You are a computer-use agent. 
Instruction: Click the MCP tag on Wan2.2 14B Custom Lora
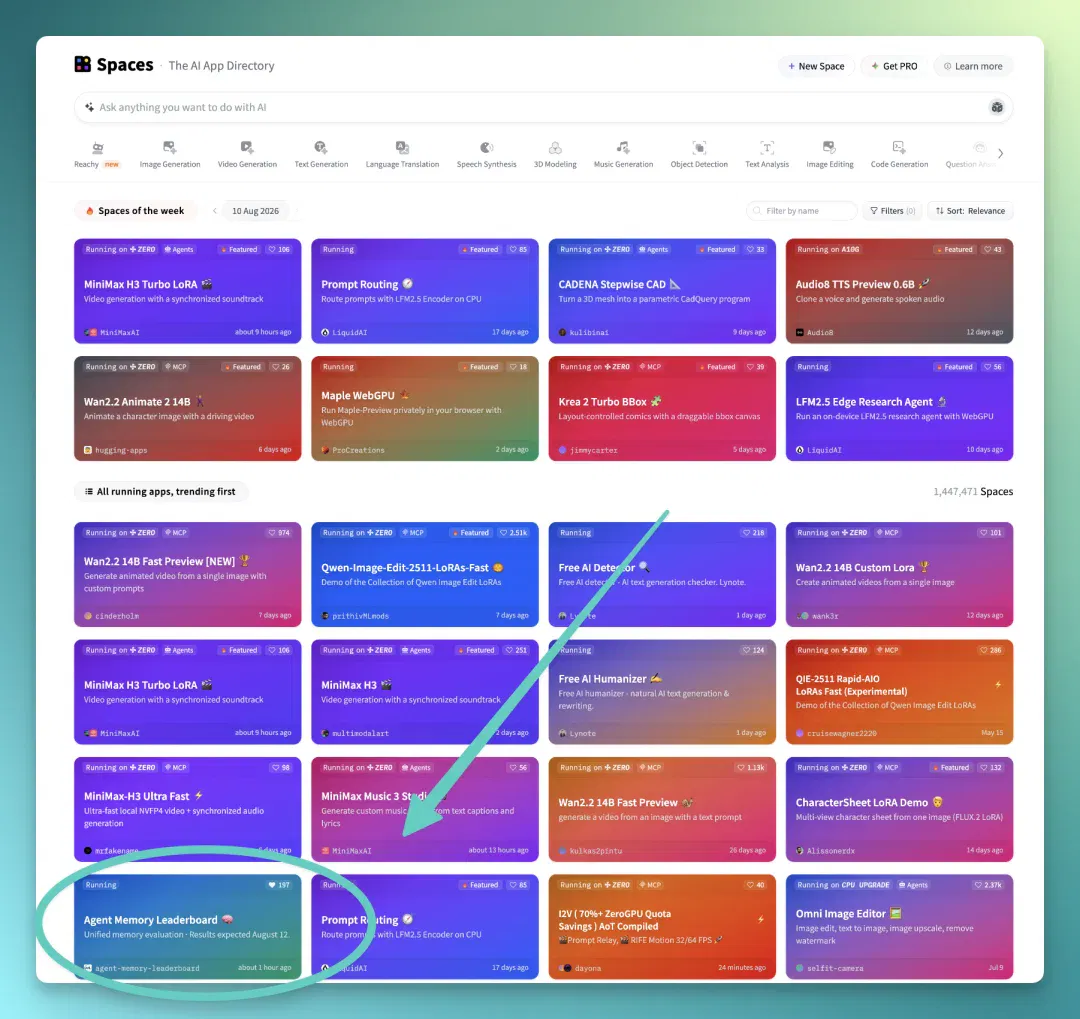887,533
